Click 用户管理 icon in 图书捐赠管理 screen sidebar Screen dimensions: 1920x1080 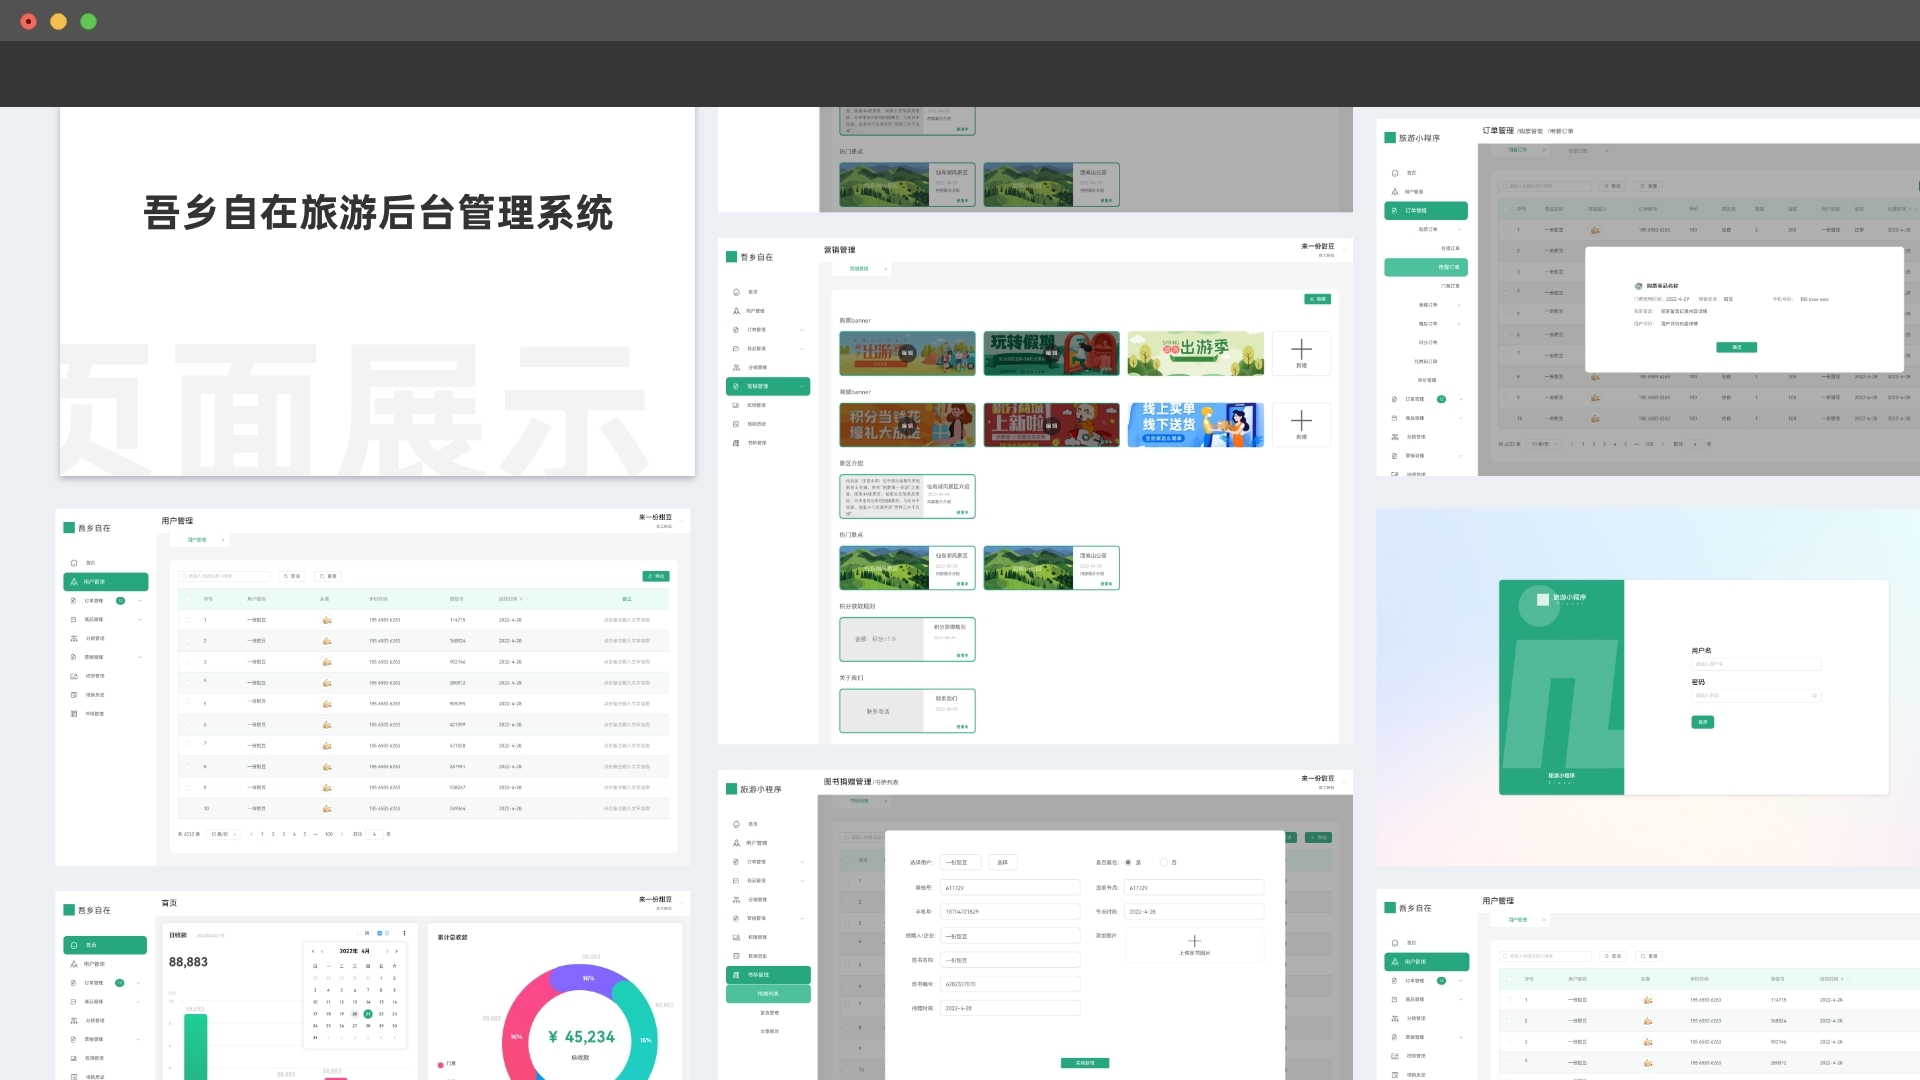pyautogui.click(x=737, y=843)
